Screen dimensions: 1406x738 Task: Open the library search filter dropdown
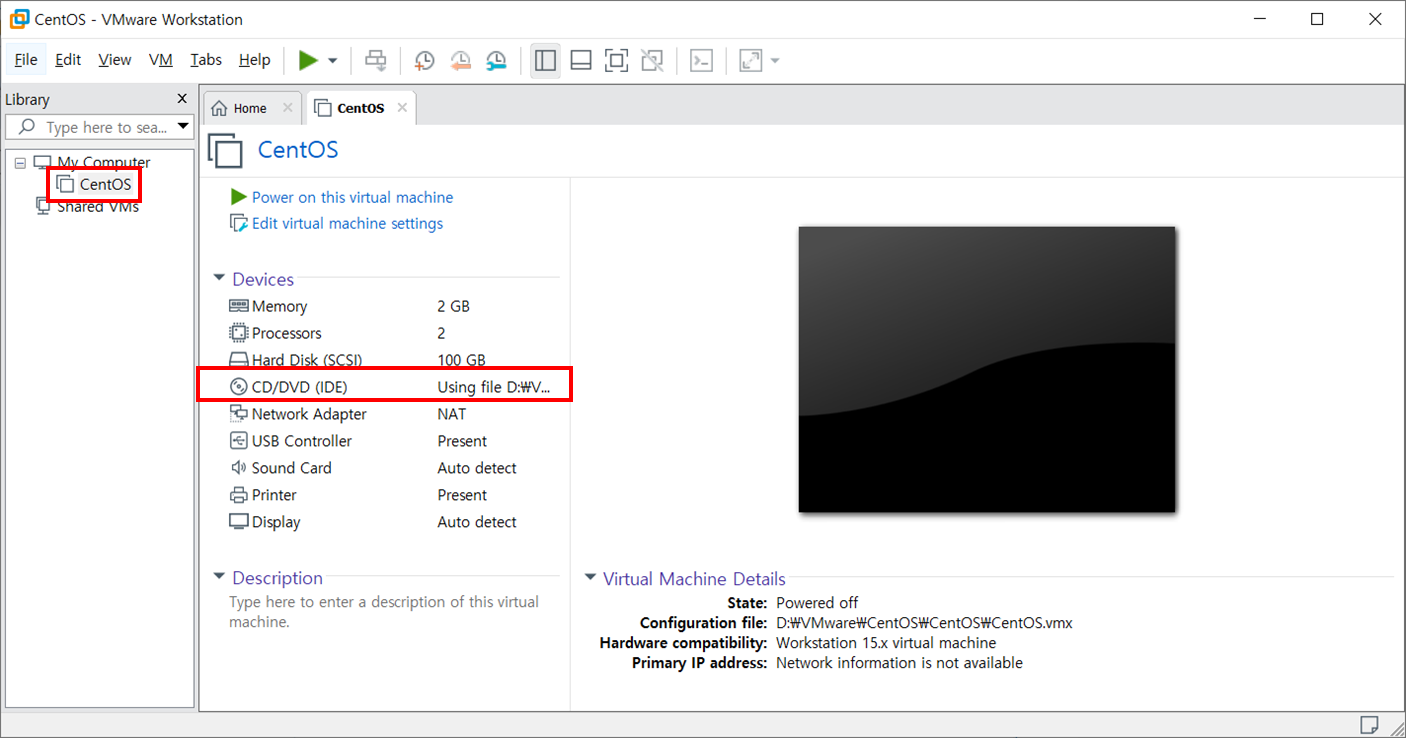click(x=183, y=127)
